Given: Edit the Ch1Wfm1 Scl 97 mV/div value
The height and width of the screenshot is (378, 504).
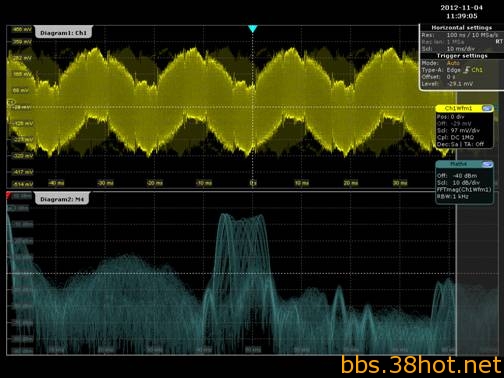Looking at the screenshot, I should 458,131.
